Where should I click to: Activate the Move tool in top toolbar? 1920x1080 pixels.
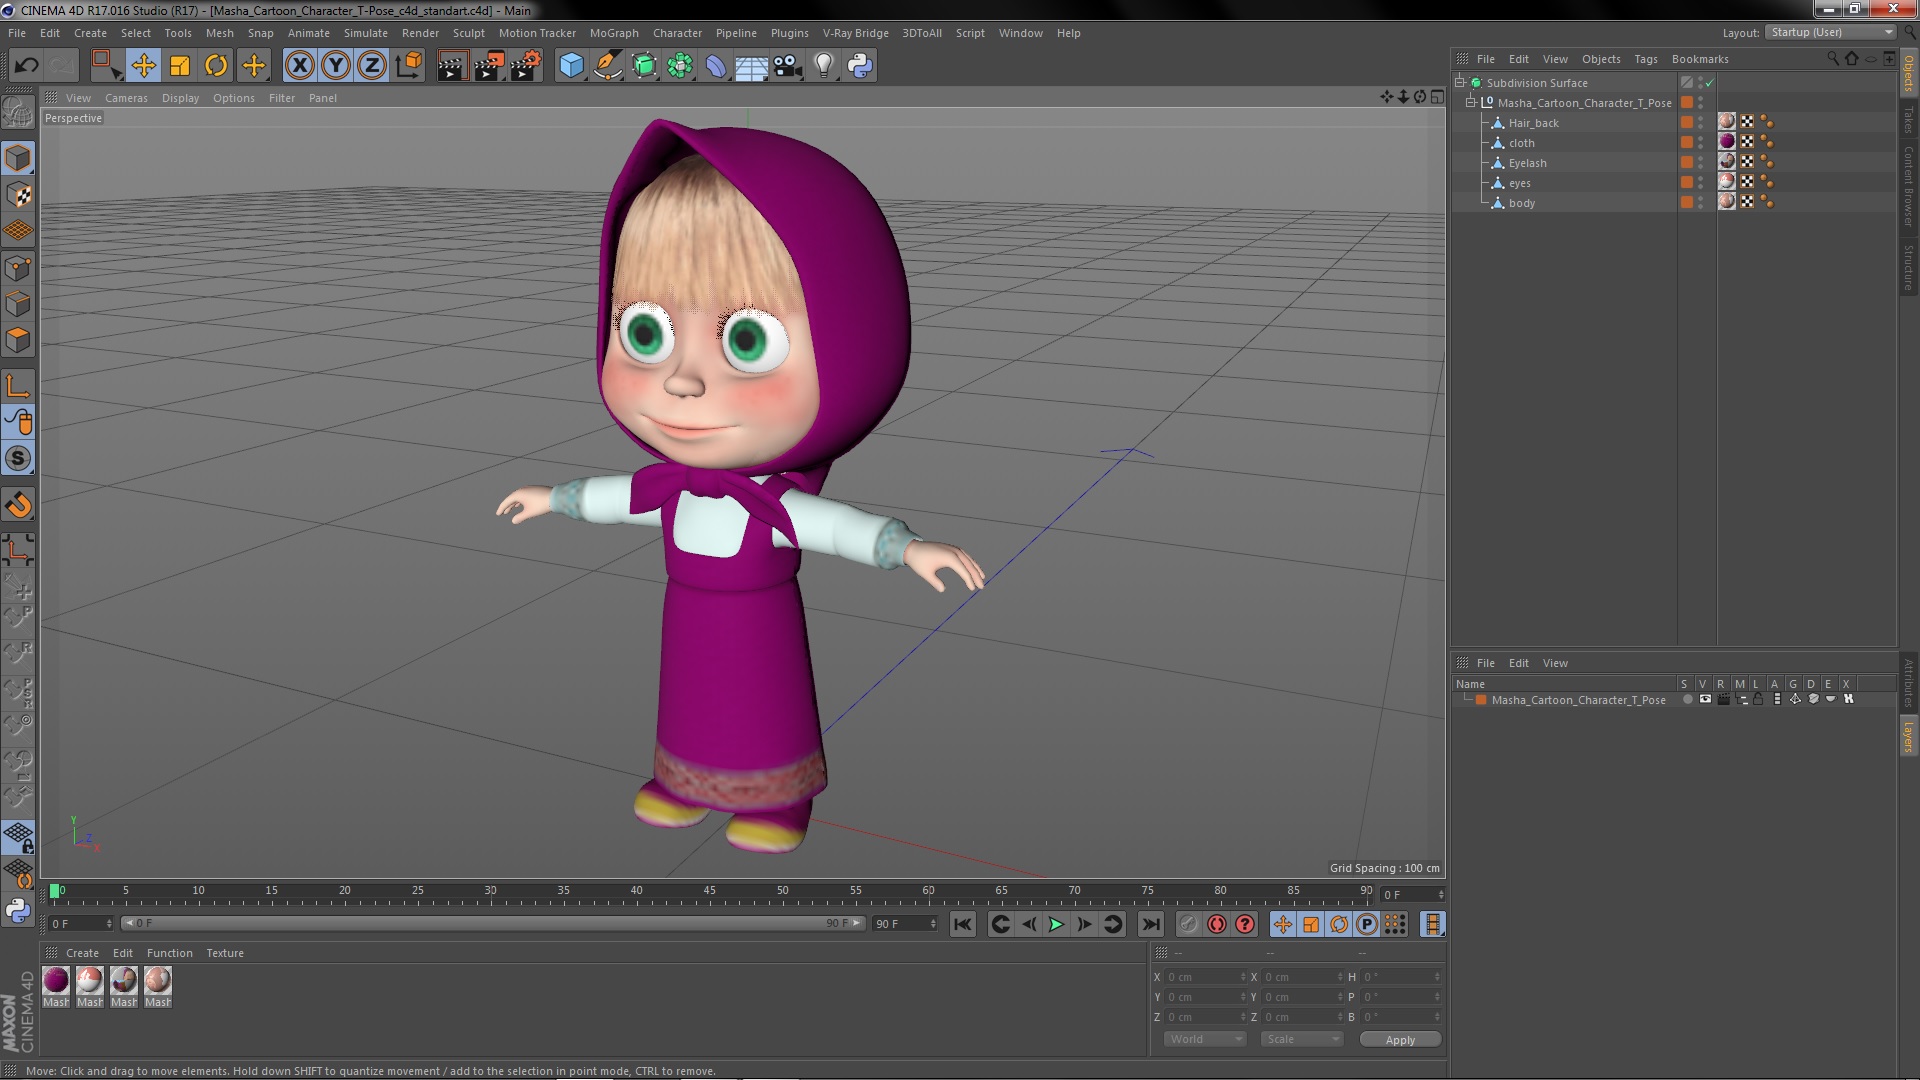(143, 66)
